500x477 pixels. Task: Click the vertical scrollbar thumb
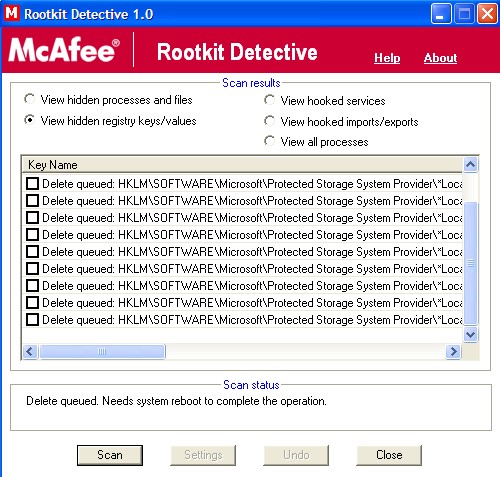pos(471,263)
